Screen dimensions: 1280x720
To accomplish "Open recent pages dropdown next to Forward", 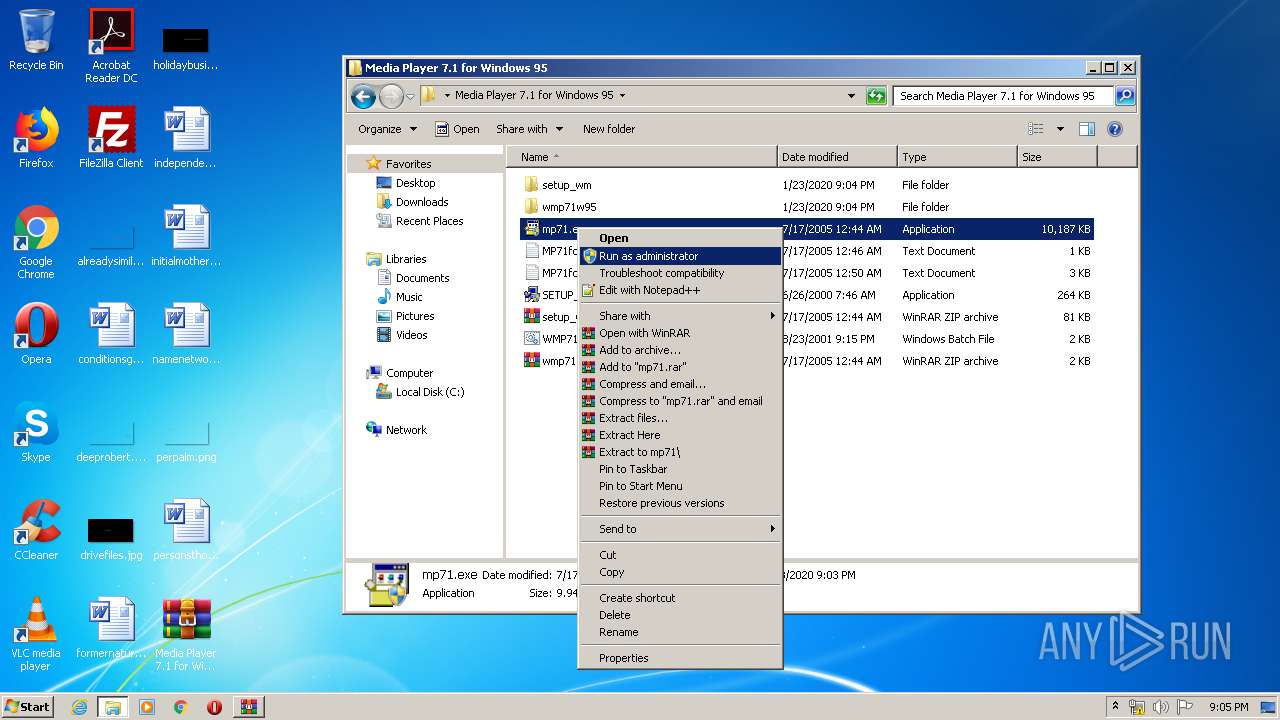I will pyautogui.click(x=410, y=97).
